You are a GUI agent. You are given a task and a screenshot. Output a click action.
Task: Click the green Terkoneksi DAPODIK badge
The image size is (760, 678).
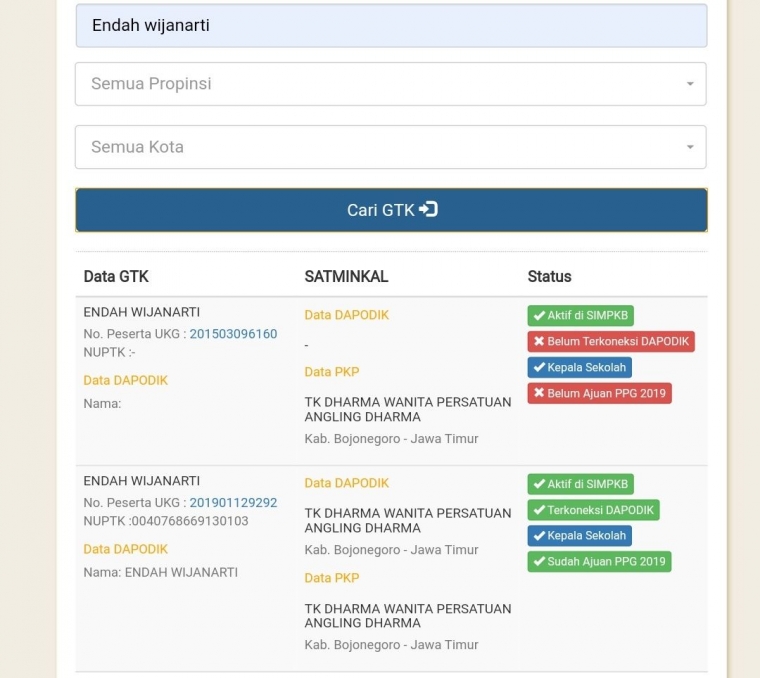coord(593,510)
